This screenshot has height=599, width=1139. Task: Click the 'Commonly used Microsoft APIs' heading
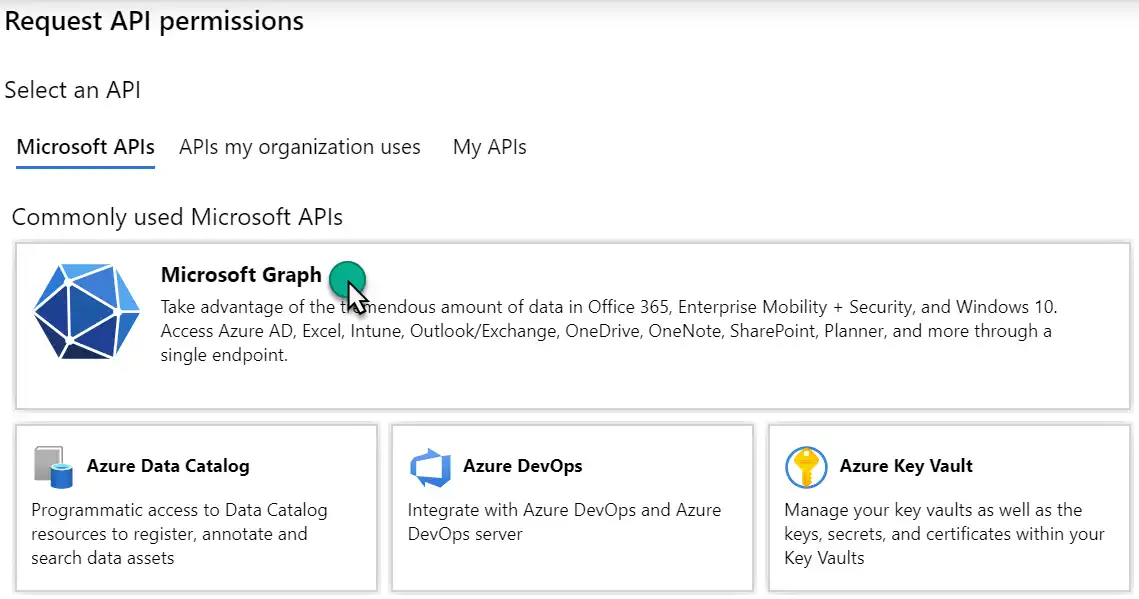(x=177, y=217)
